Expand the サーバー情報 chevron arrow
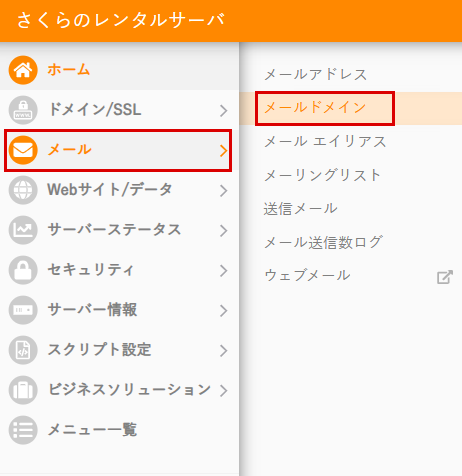This screenshot has width=462, height=476. point(224,310)
